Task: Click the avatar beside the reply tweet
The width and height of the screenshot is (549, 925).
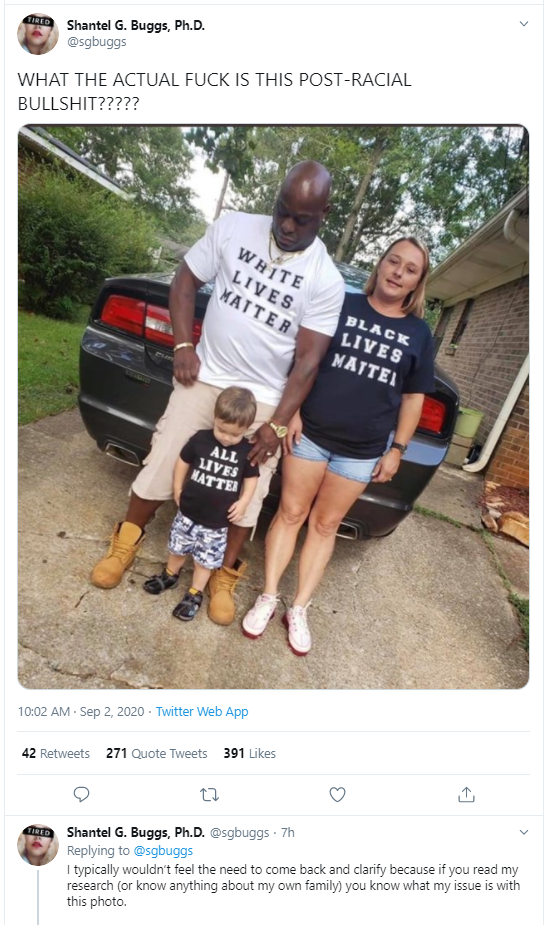Action: tap(38, 845)
